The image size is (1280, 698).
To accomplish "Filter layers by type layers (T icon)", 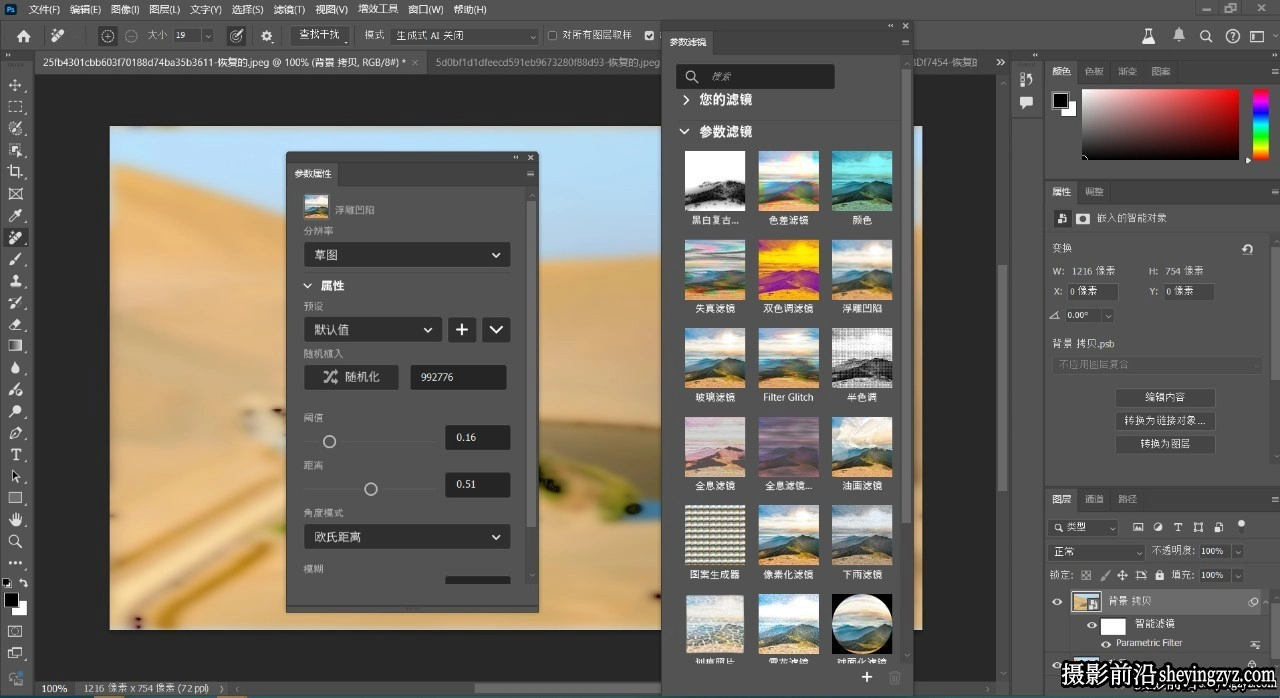I will [1178, 527].
